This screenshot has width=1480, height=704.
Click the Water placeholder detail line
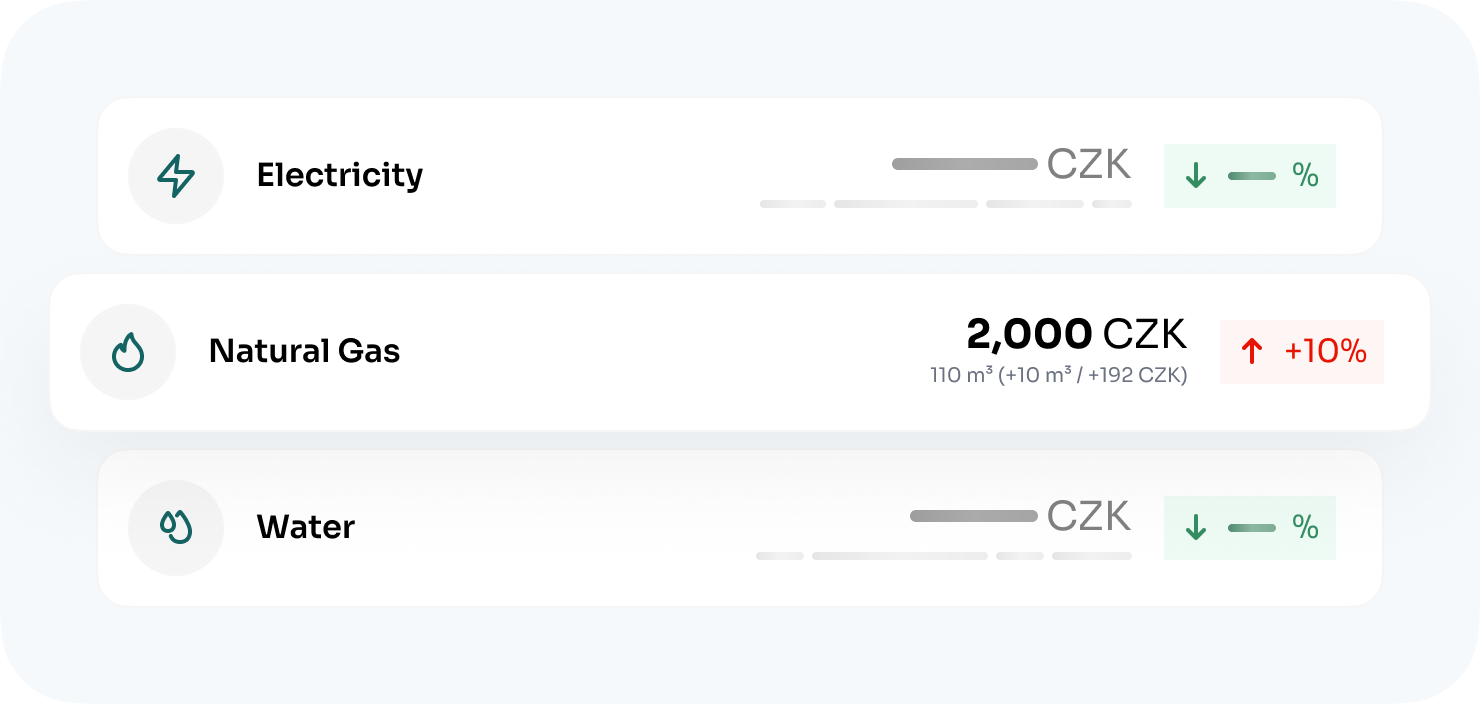[x=943, y=556]
